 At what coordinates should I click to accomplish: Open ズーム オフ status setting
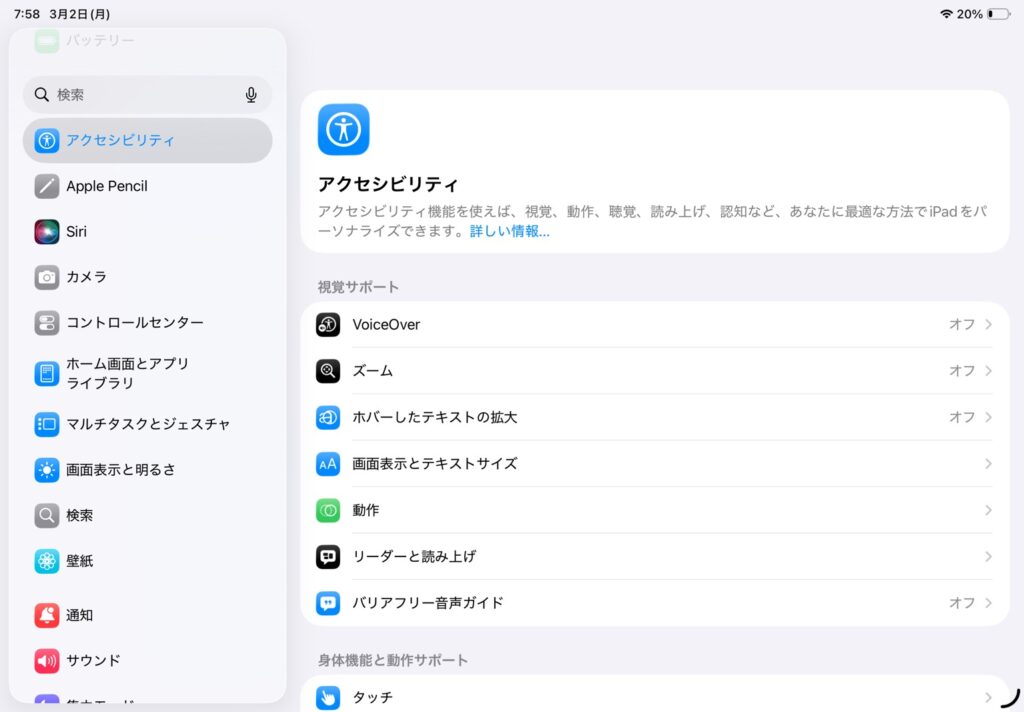pyautogui.click(x=962, y=371)
